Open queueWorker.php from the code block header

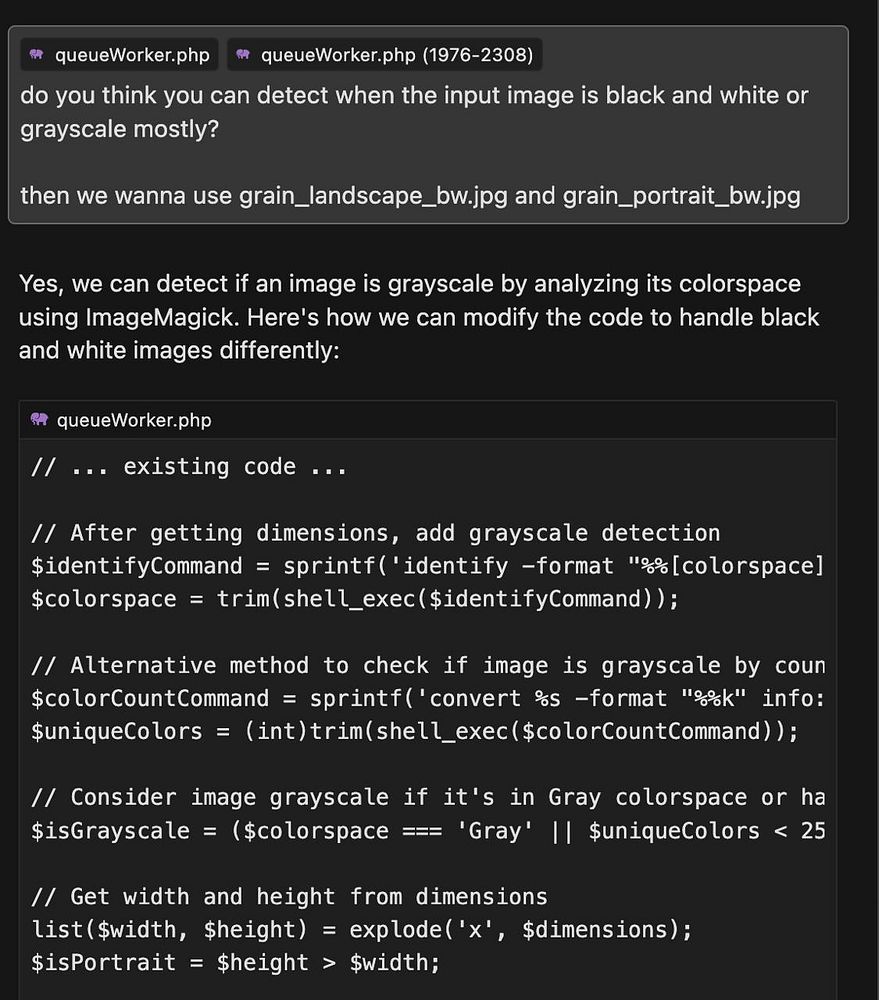click(134, 420)
